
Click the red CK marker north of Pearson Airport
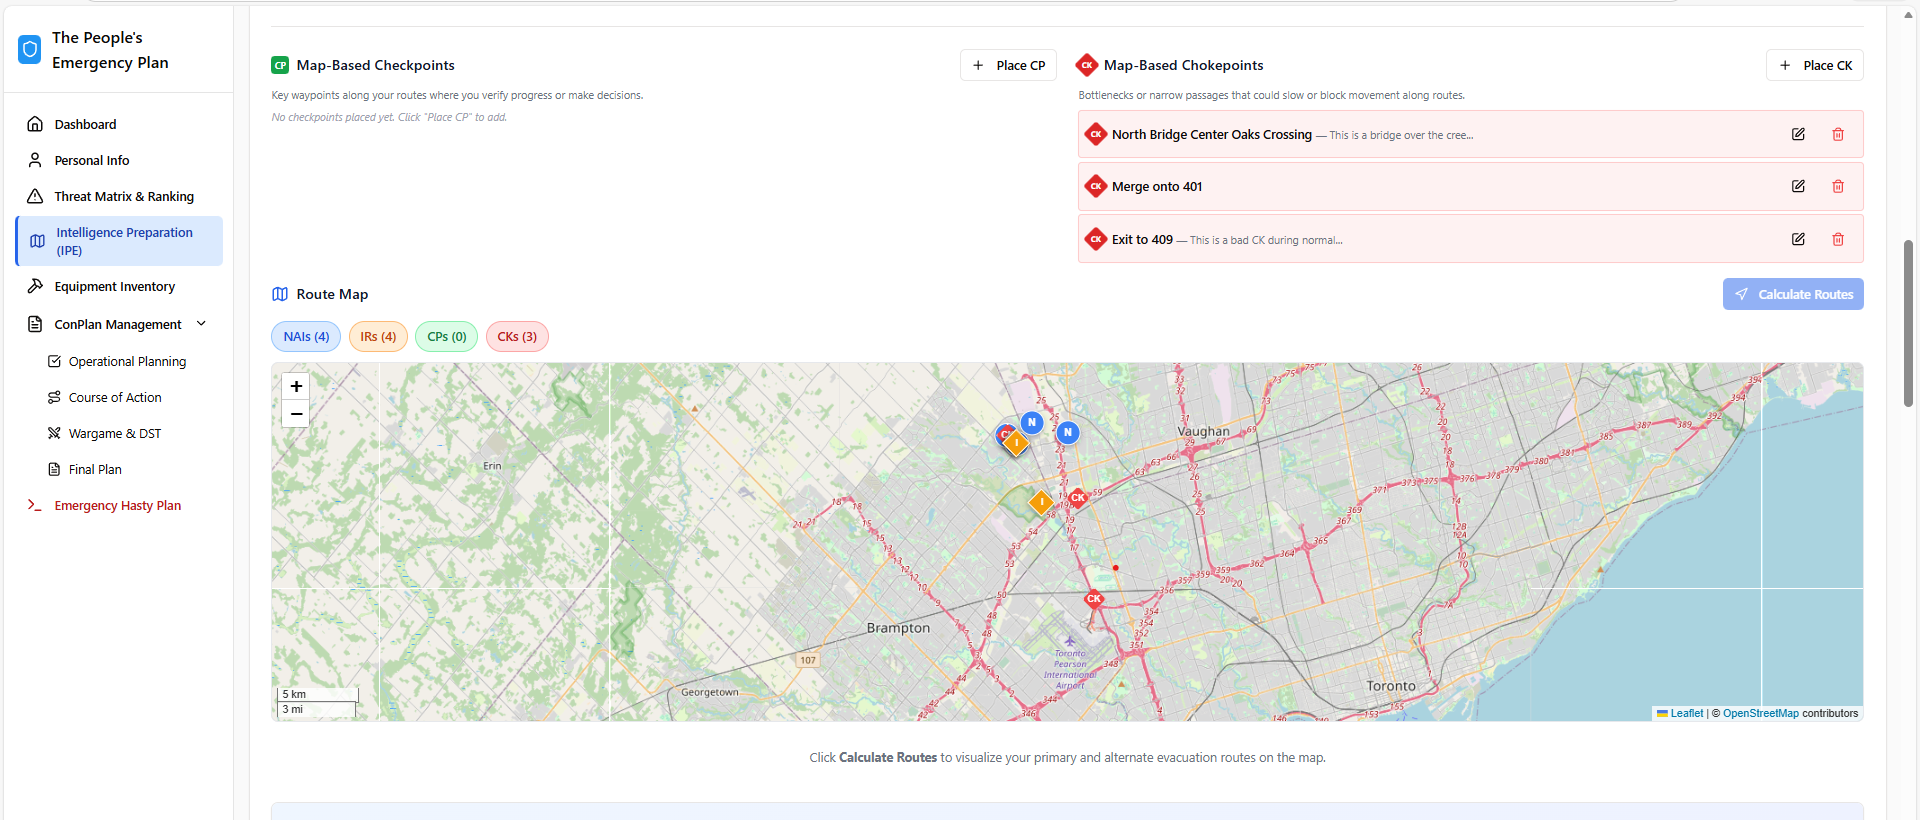pyautogui.click(x=1094, y=599)
